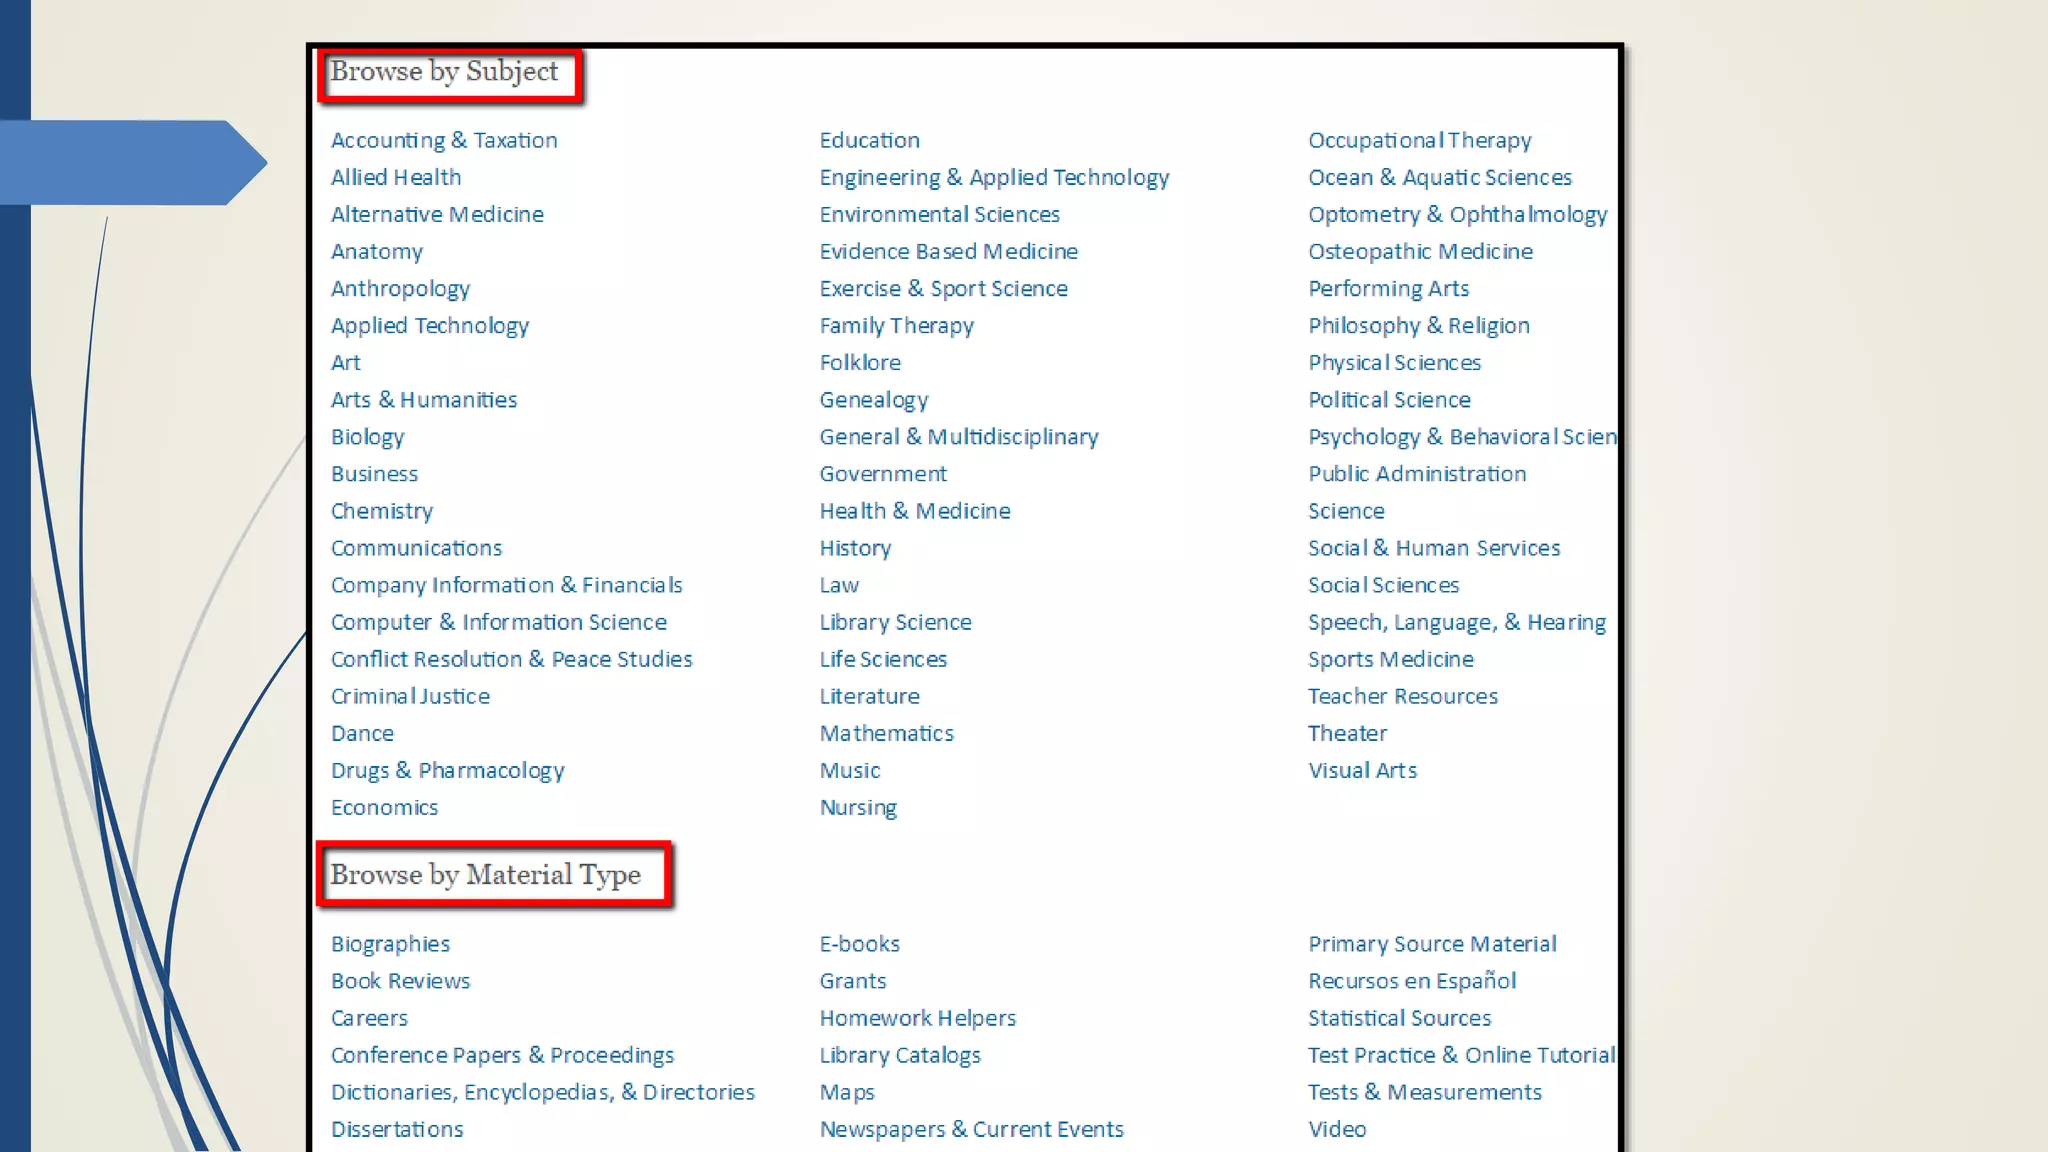Open Social & Human Services link
This screenshot has width=2048, height=1152.
click(x=1433, y=548)
